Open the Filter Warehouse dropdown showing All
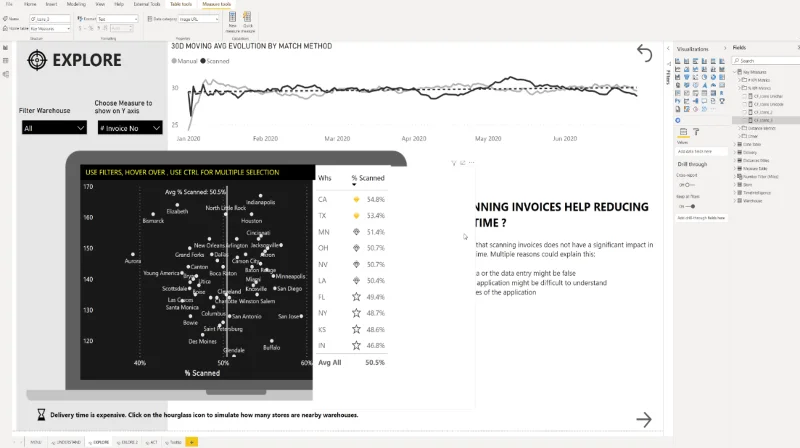 [54, 128]
